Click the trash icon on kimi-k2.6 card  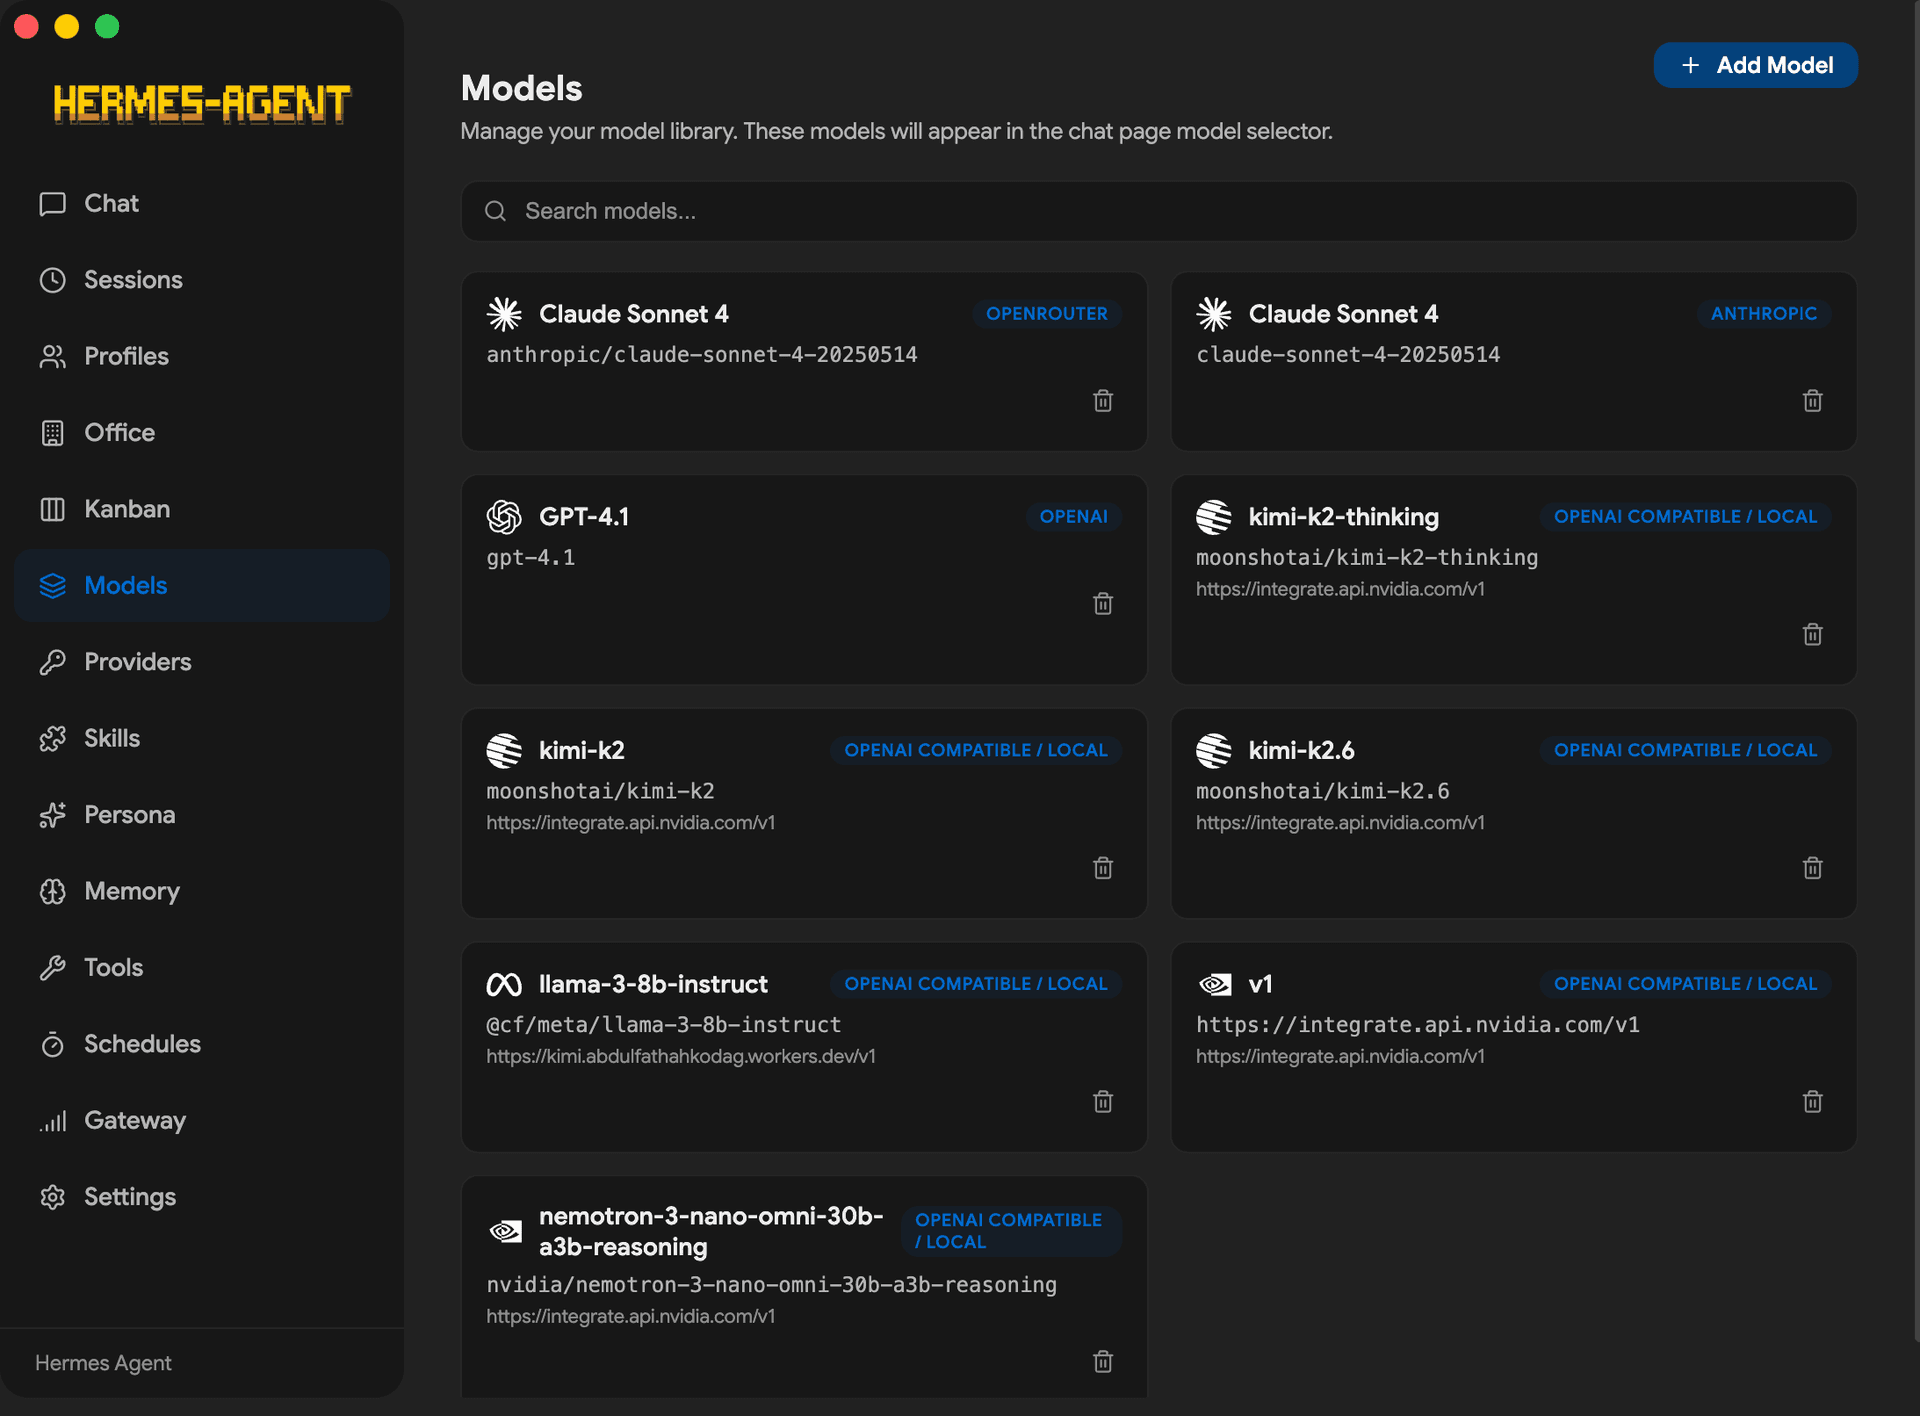[1812, 868]
